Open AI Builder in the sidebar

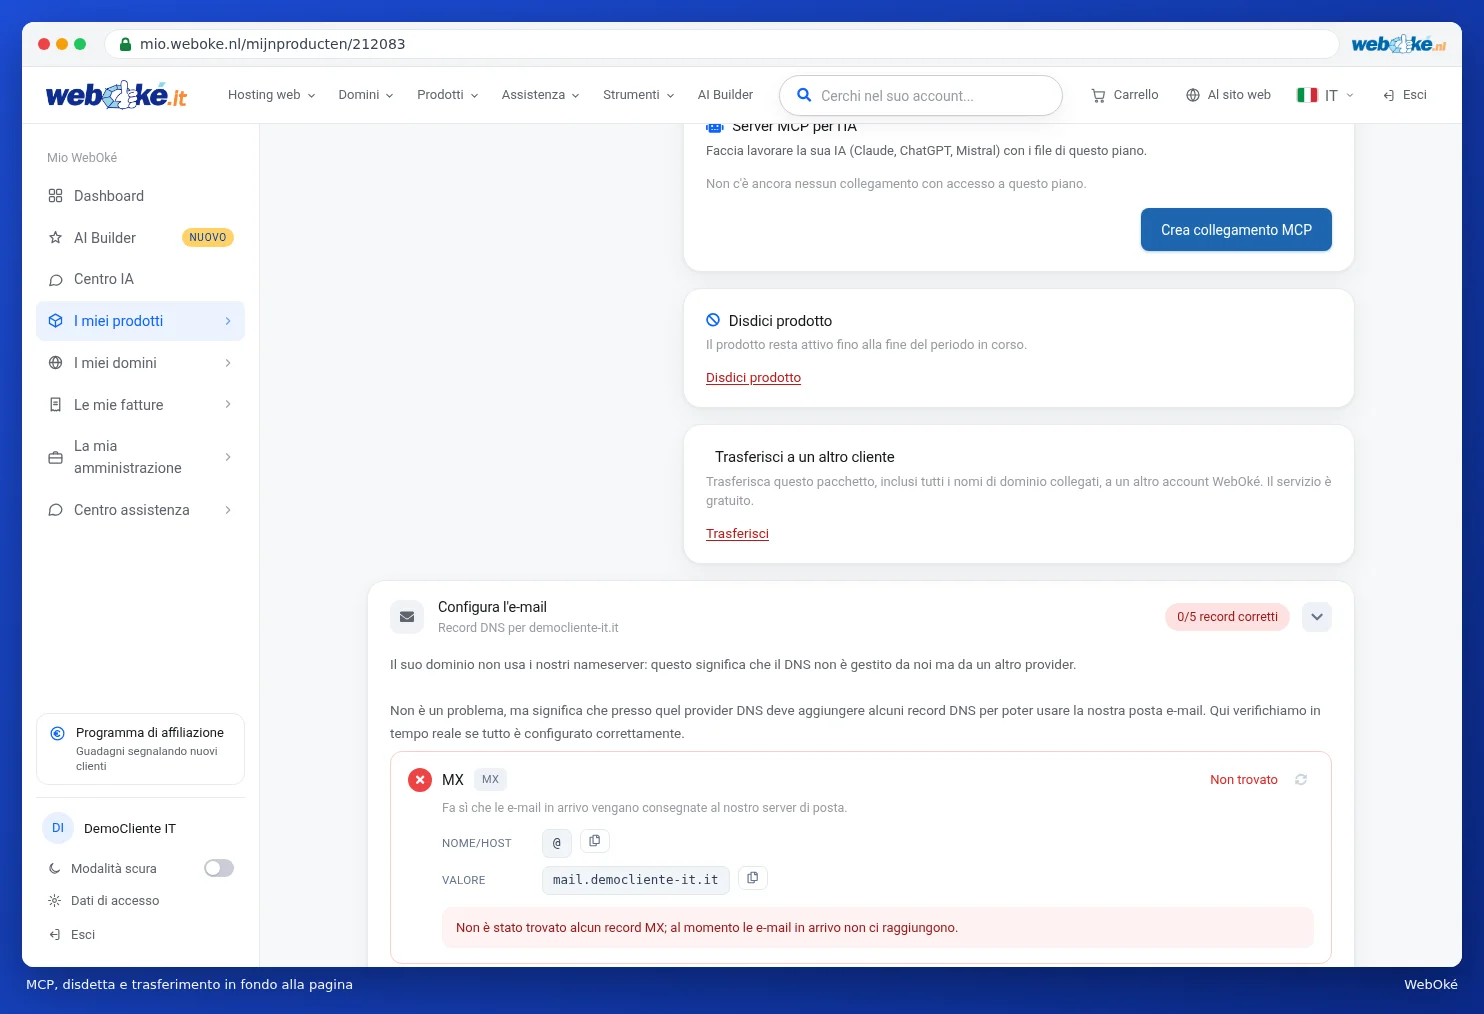[140, 238]
